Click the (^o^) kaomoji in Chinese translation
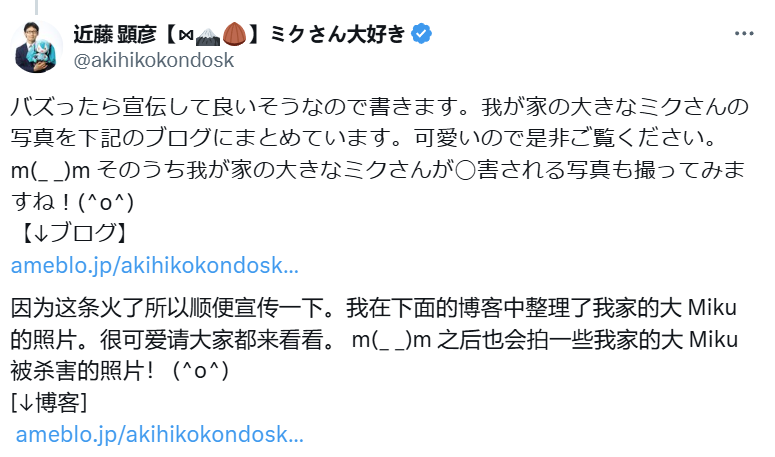 click(x=201, y=371)
